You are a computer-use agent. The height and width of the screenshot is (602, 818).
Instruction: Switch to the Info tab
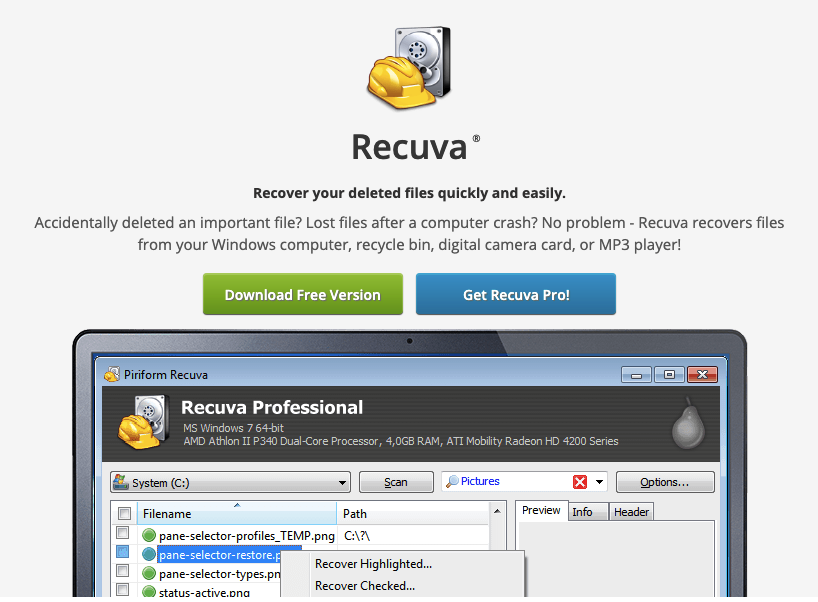(x=582, y=512)
